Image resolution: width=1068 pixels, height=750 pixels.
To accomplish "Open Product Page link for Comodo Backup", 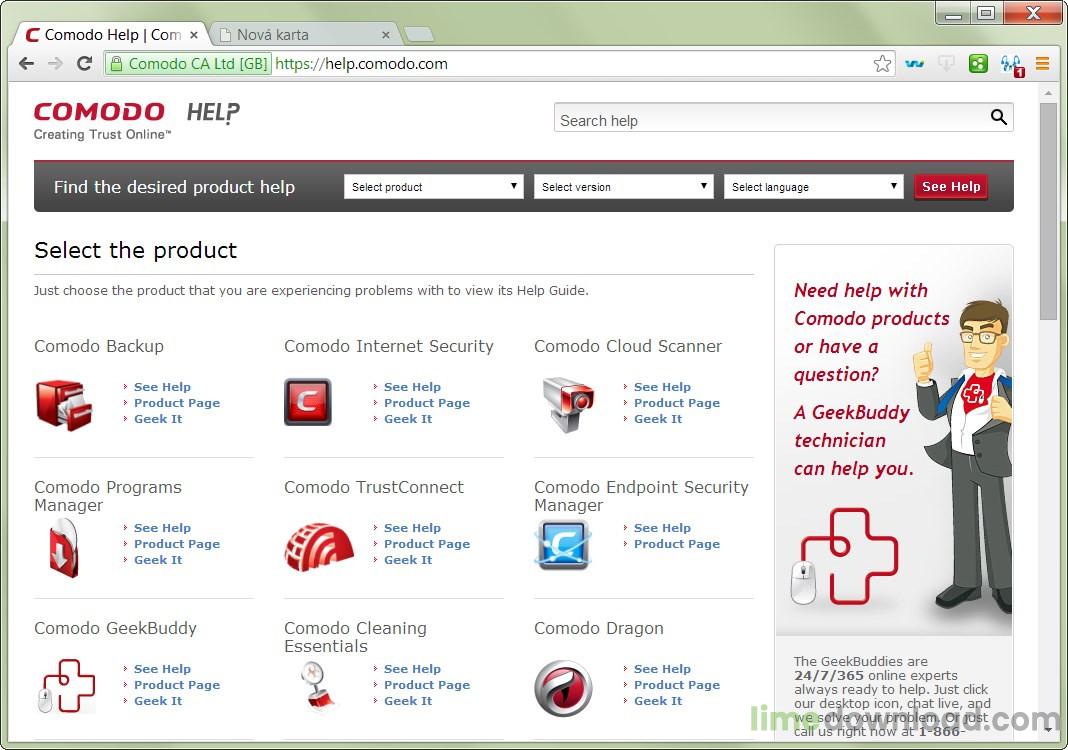I will coord(177,403).
